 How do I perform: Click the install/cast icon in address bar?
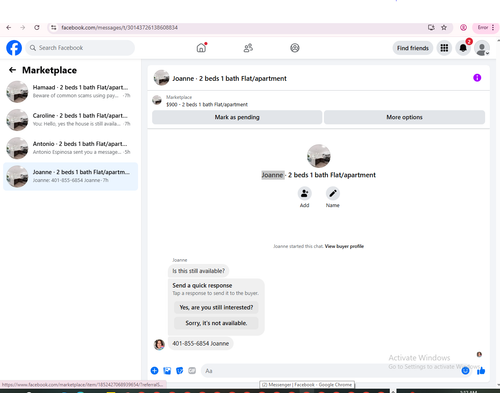click(431, 28)
